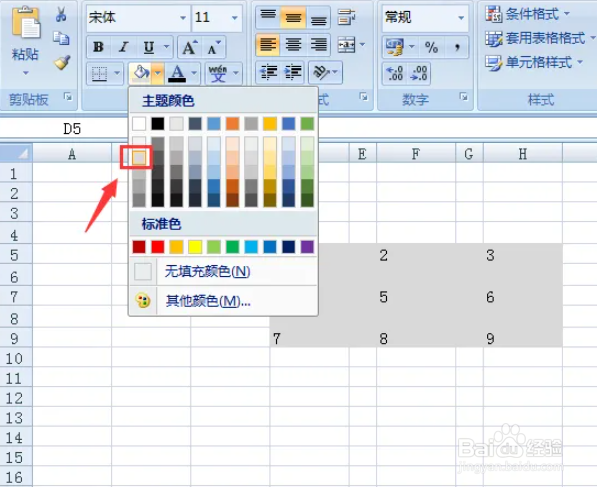
Task: Toggle italic formatting
Action: (x=123, y=47)
